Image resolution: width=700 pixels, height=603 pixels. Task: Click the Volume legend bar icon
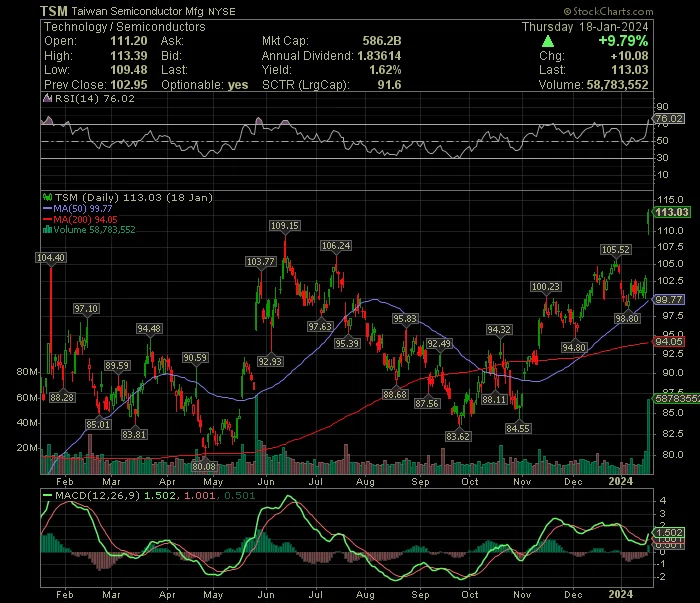47,229
